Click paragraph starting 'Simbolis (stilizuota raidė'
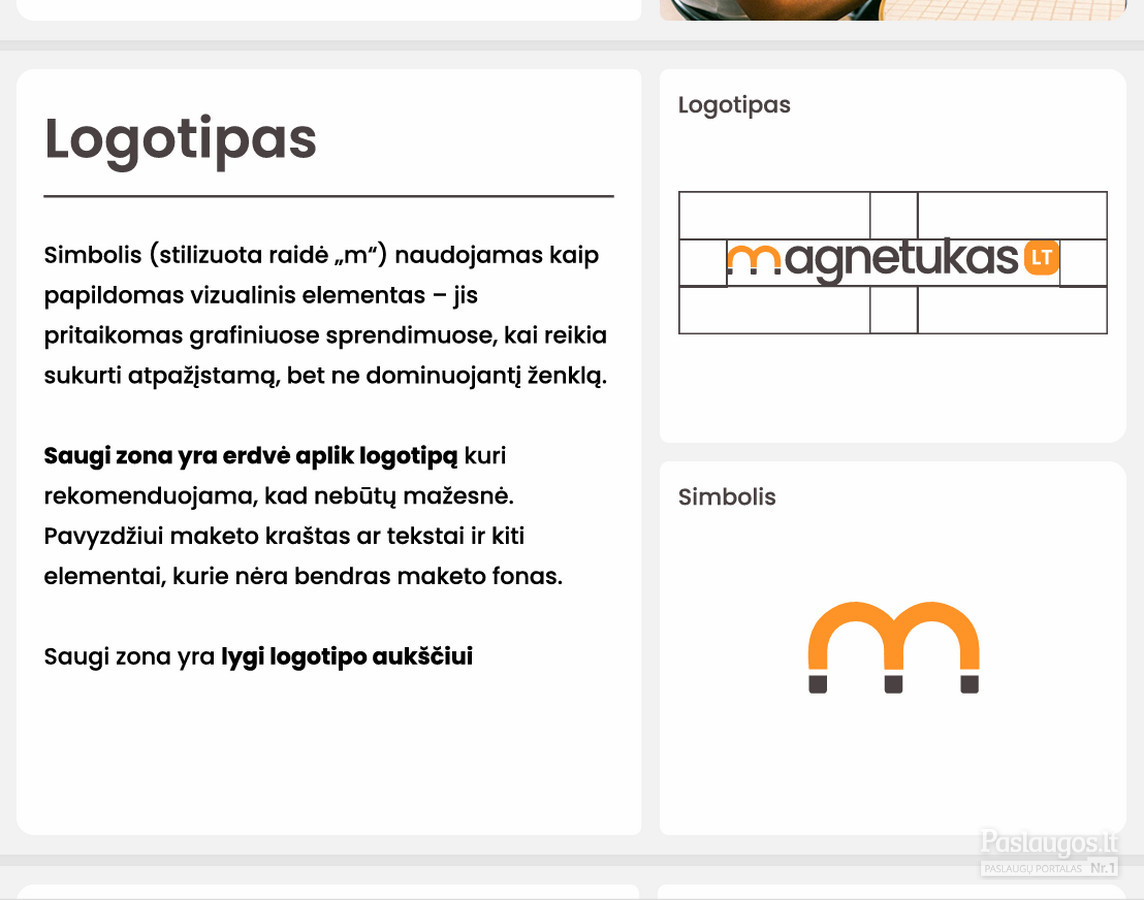 point(325,315)
